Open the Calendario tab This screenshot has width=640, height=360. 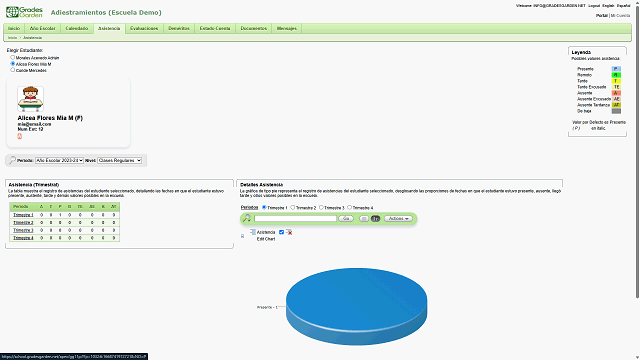click(x=77, y=28)
